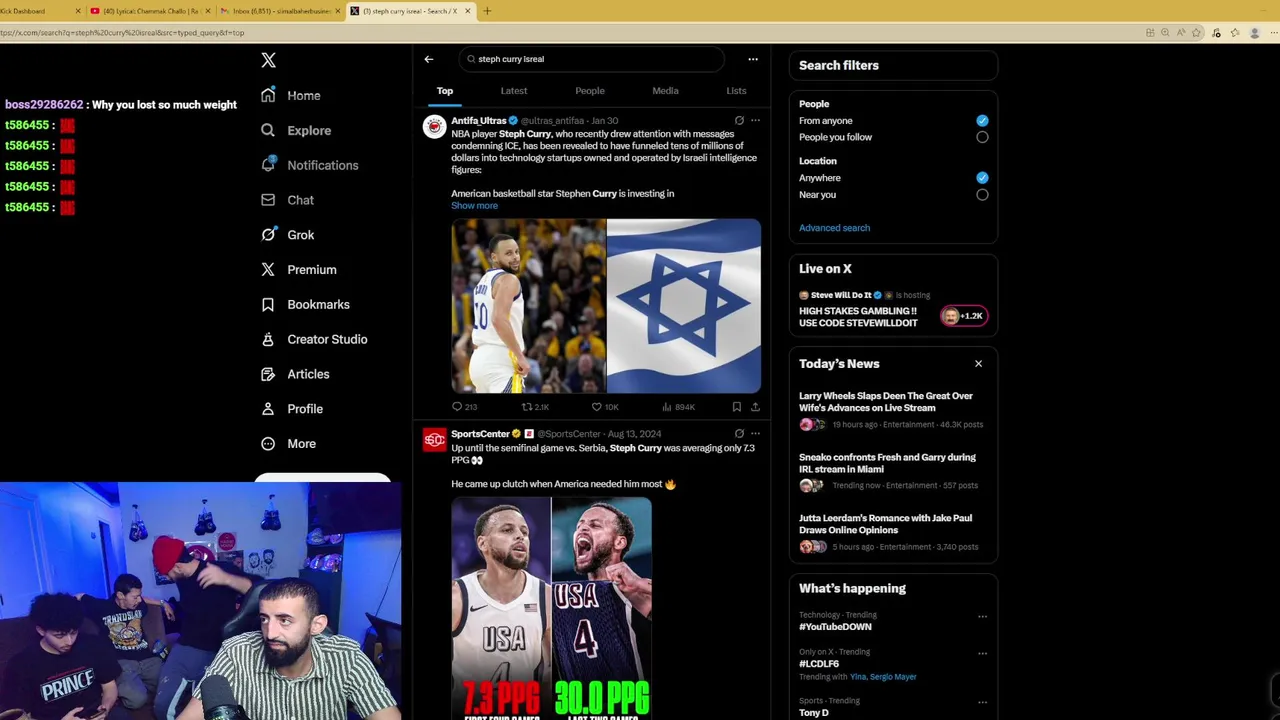Open more menu on SportsCenter post
This screenshot has width=1280, height=720.
click(755, 434)
